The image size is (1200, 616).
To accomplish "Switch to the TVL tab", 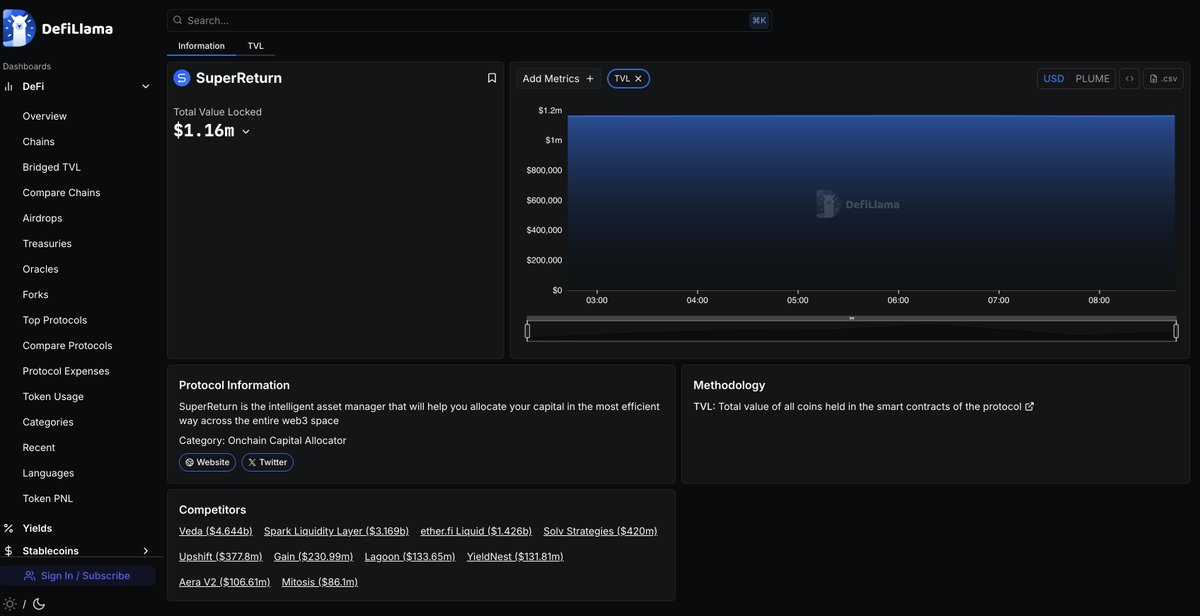I will (x=256, y=46).
